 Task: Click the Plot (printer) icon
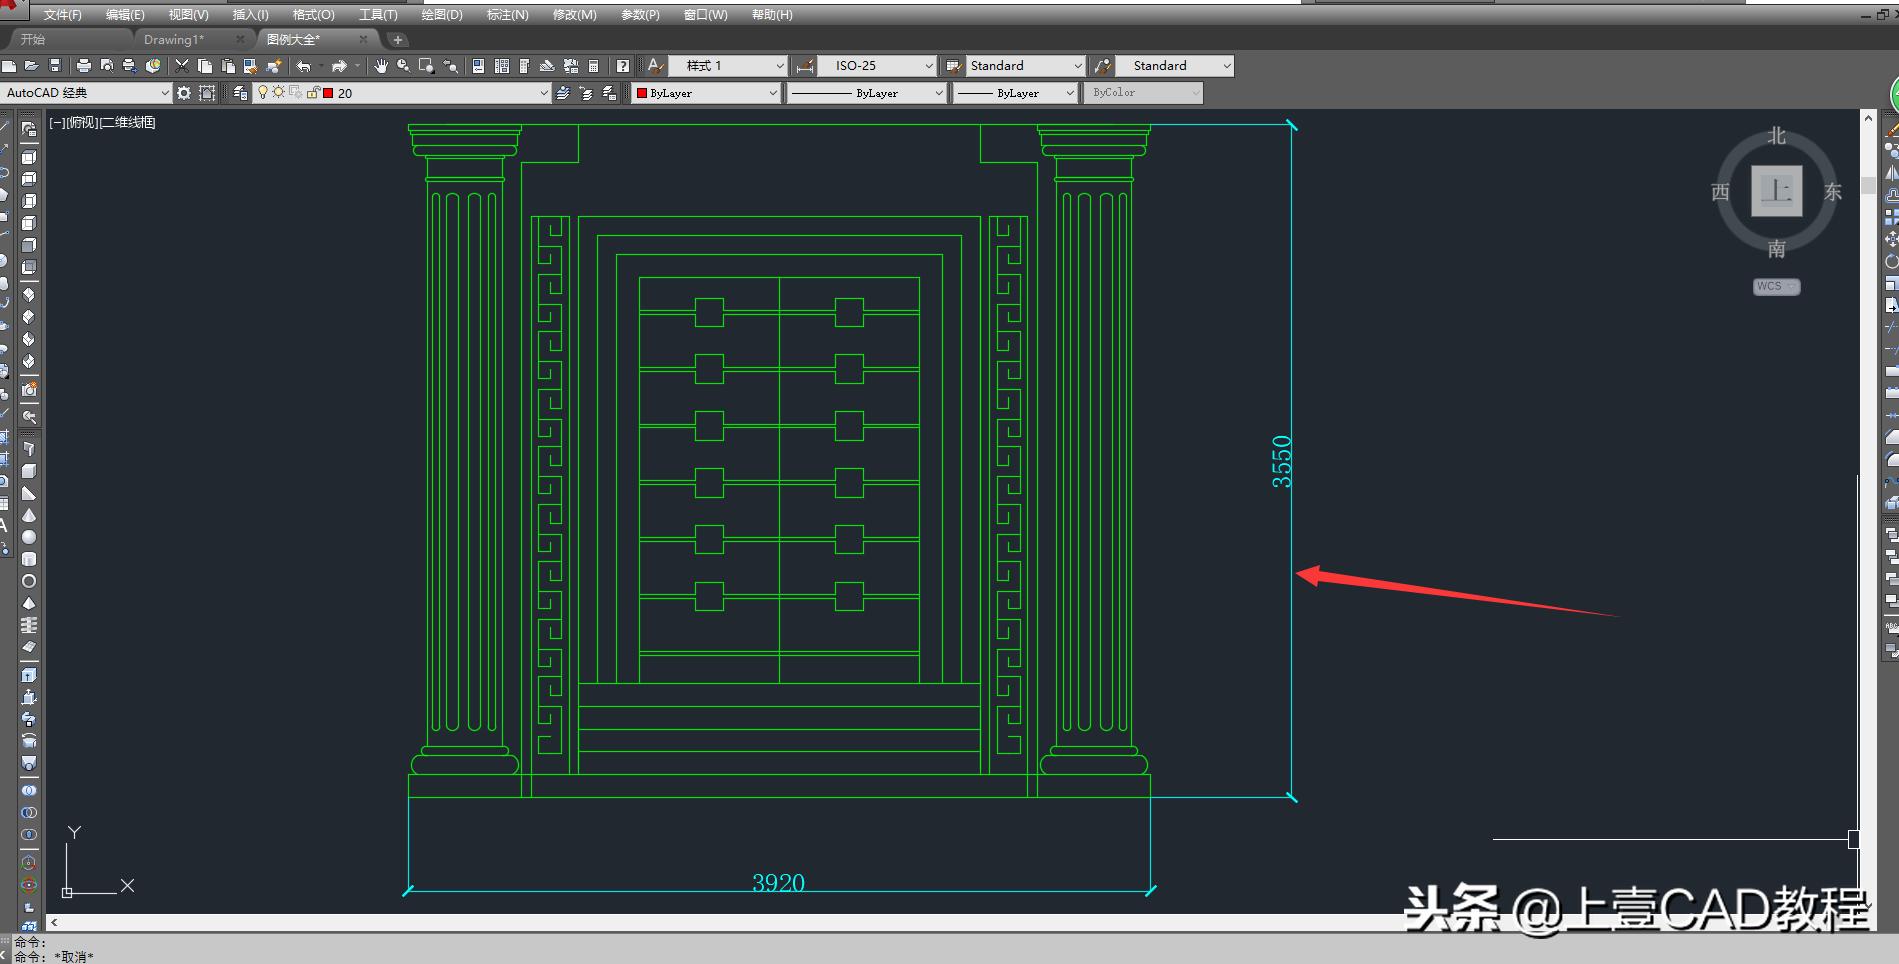[84, 66]
